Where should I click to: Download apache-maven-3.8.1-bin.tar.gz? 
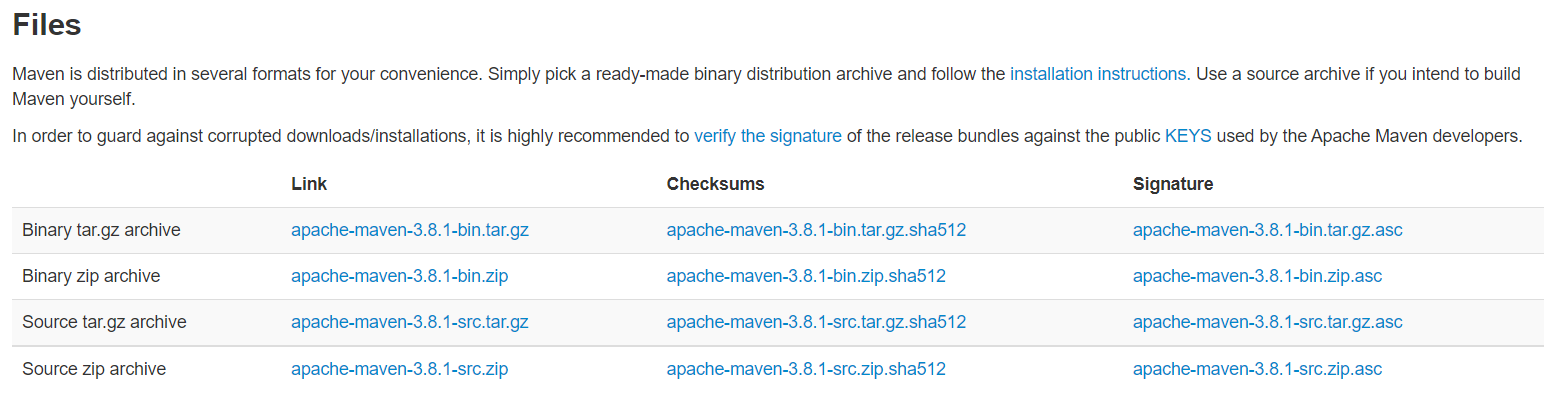409,230
